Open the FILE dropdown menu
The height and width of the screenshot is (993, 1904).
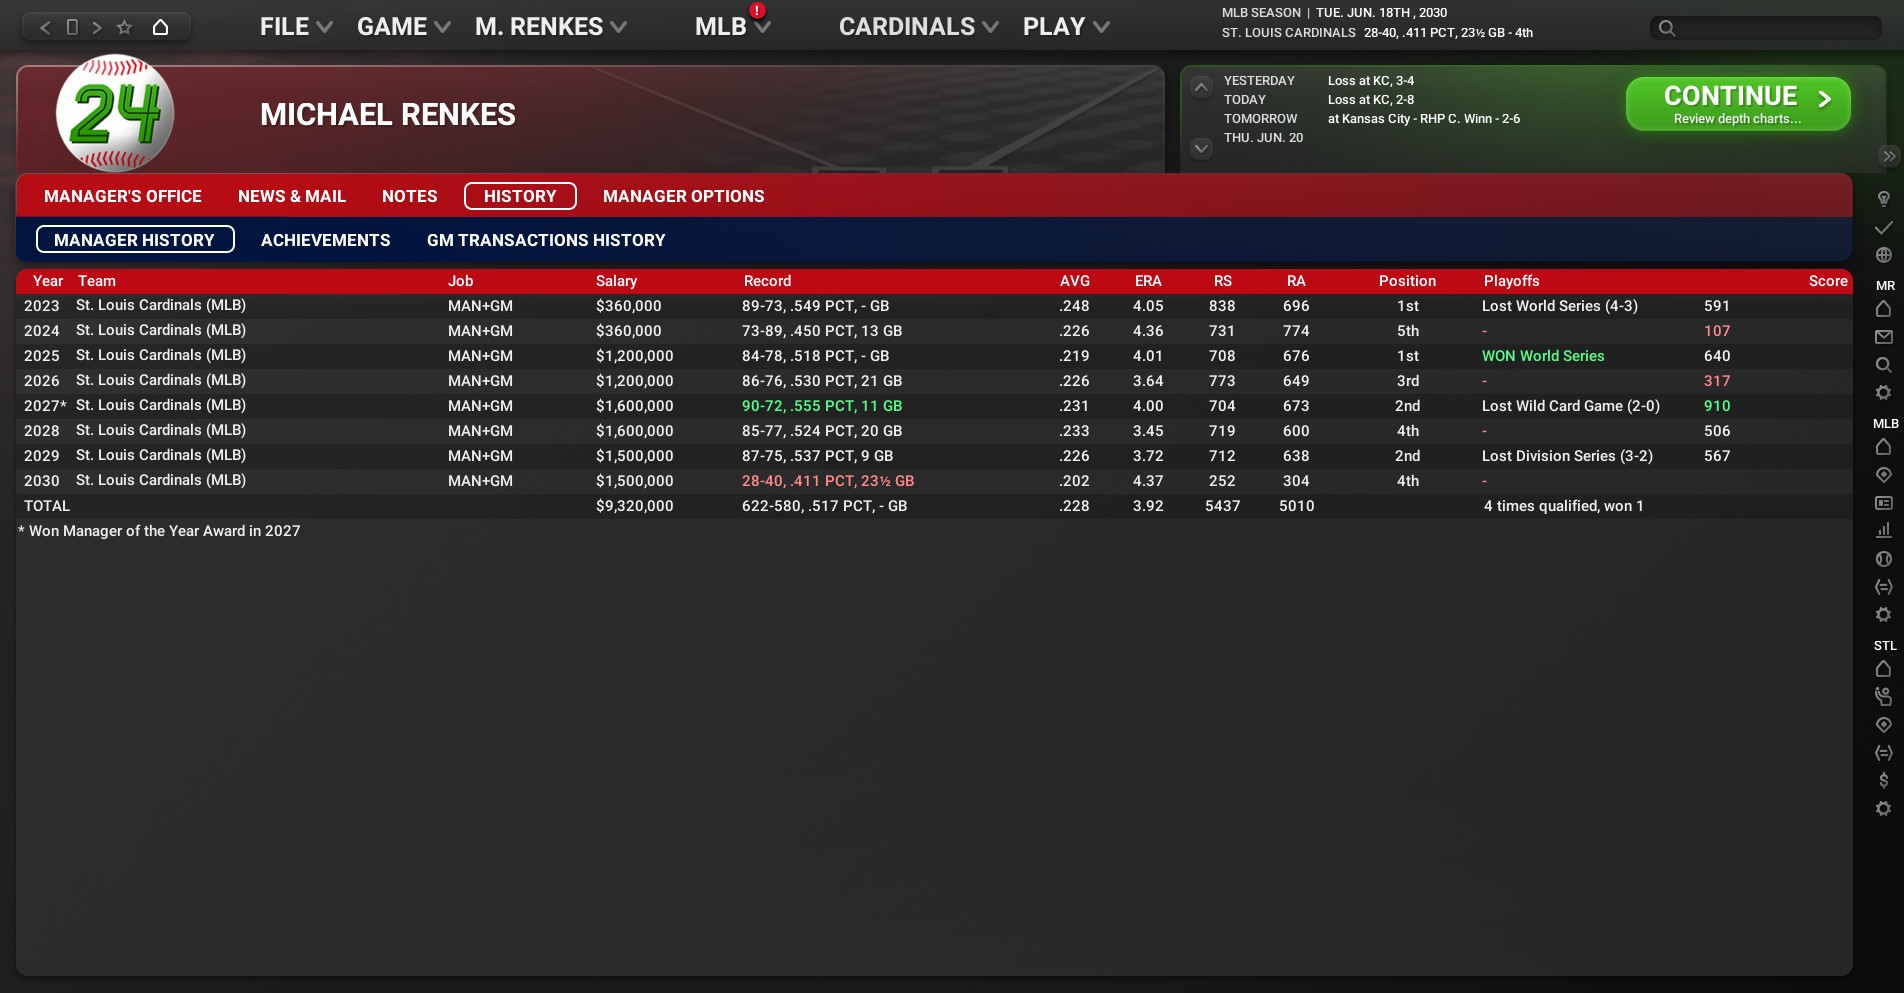tap(296, 27)
